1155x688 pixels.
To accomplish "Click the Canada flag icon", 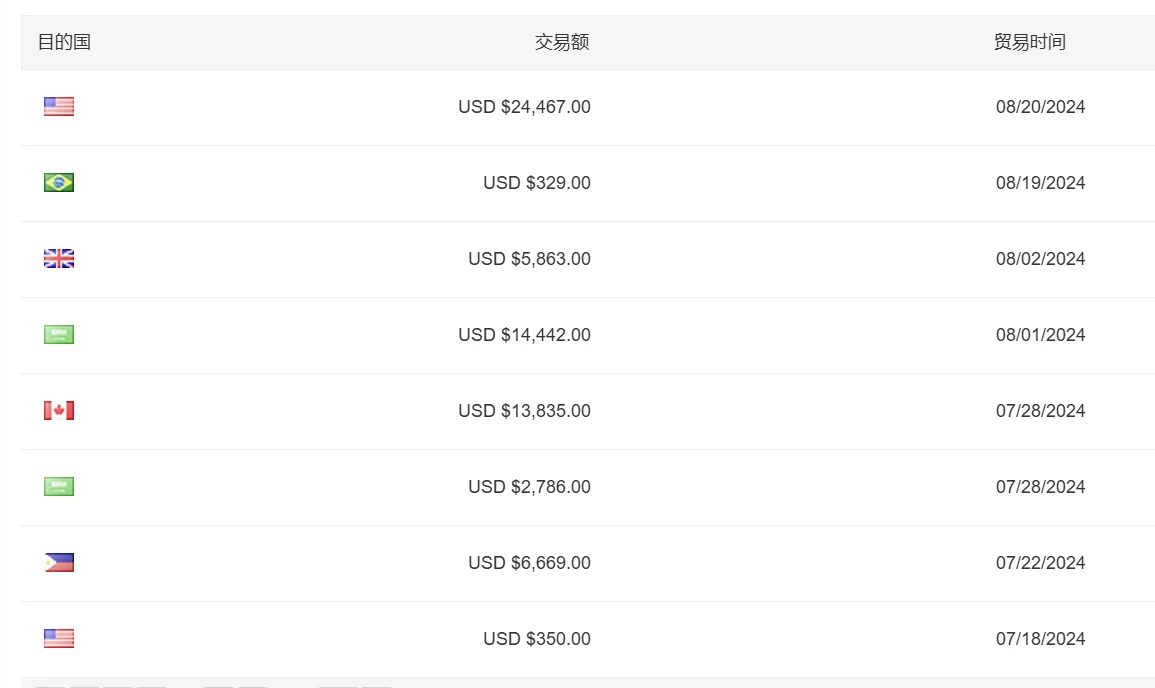I will coord(59,410).
